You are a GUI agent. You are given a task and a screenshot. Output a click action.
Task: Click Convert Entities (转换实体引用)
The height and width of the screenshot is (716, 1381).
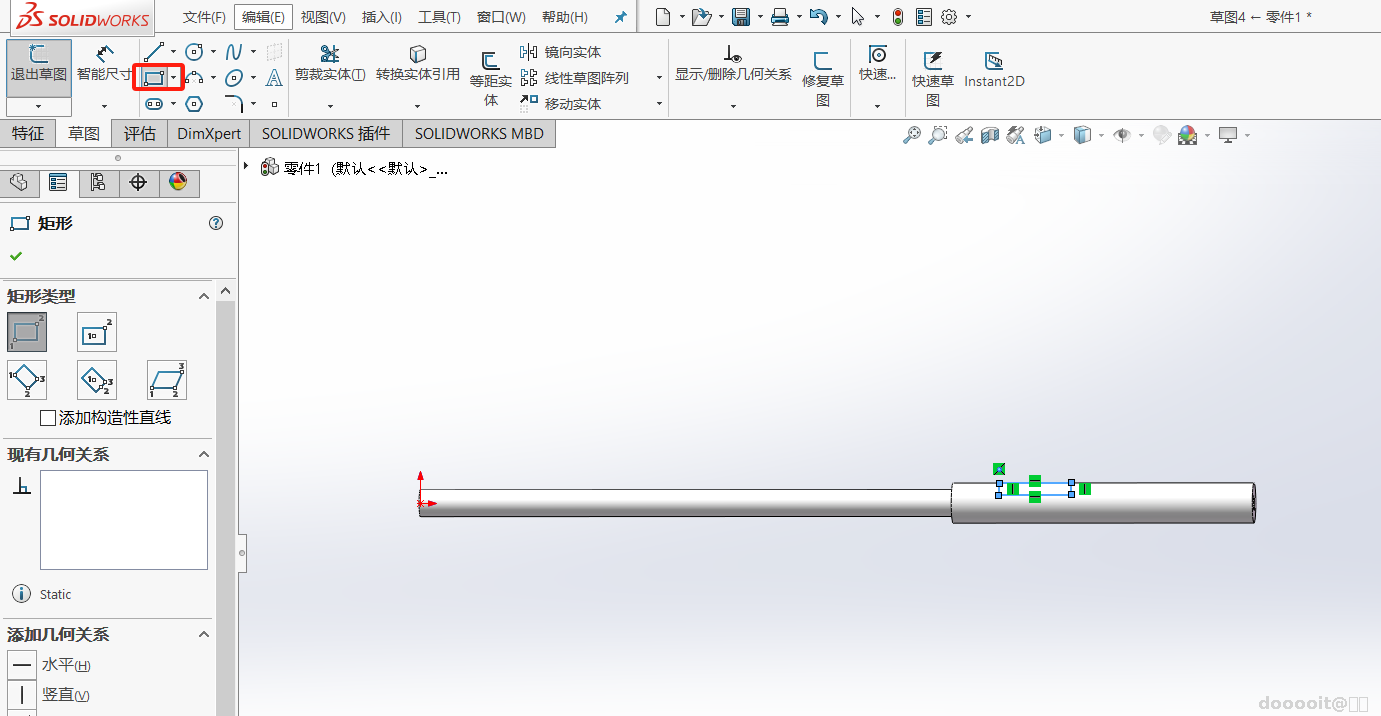pos(418,64)
